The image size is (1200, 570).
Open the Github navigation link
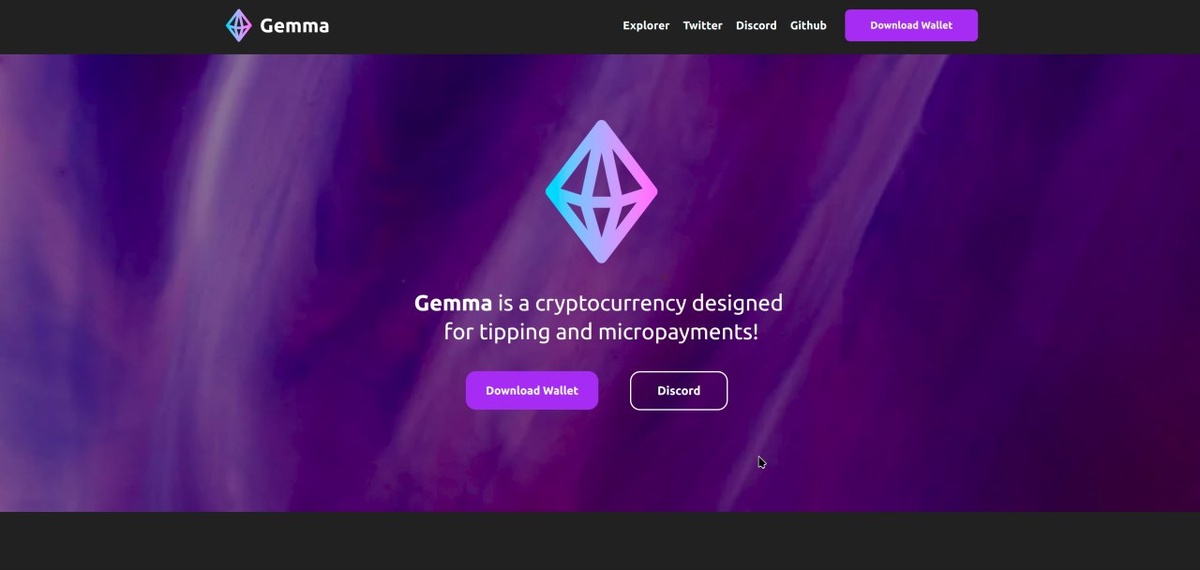point(808,26)
